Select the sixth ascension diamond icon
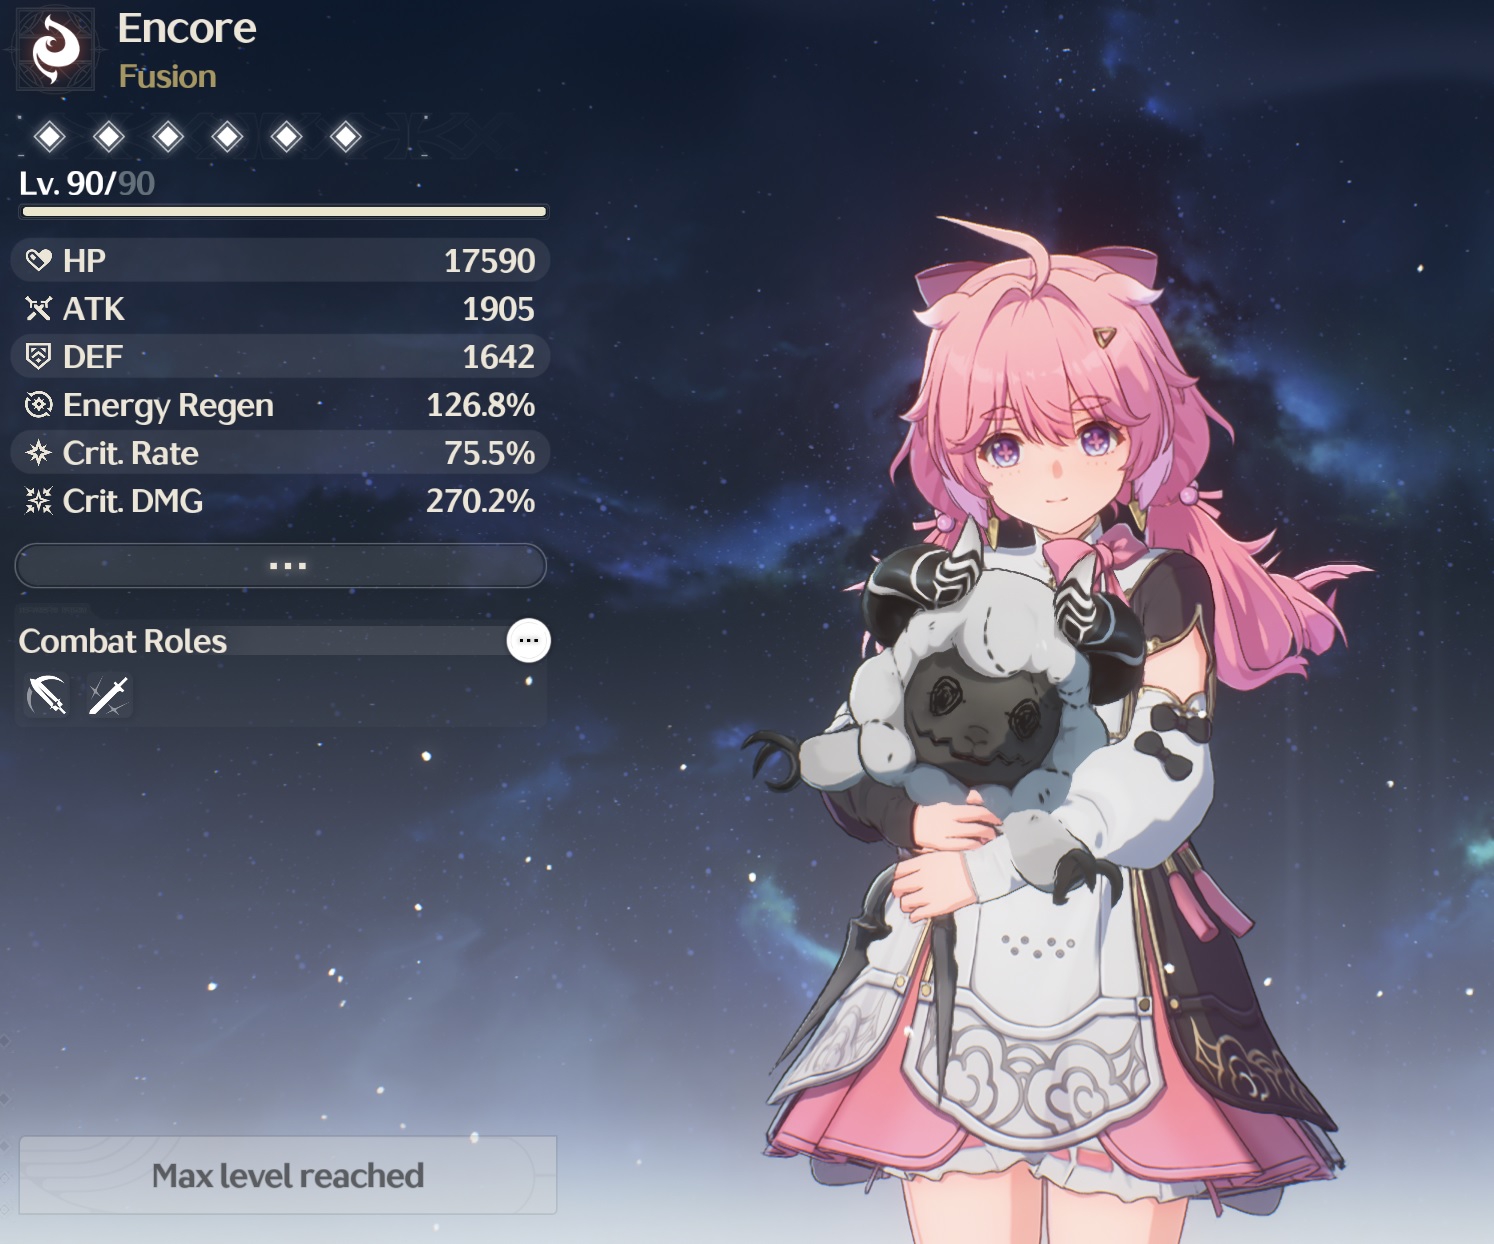 coord(346,136)
